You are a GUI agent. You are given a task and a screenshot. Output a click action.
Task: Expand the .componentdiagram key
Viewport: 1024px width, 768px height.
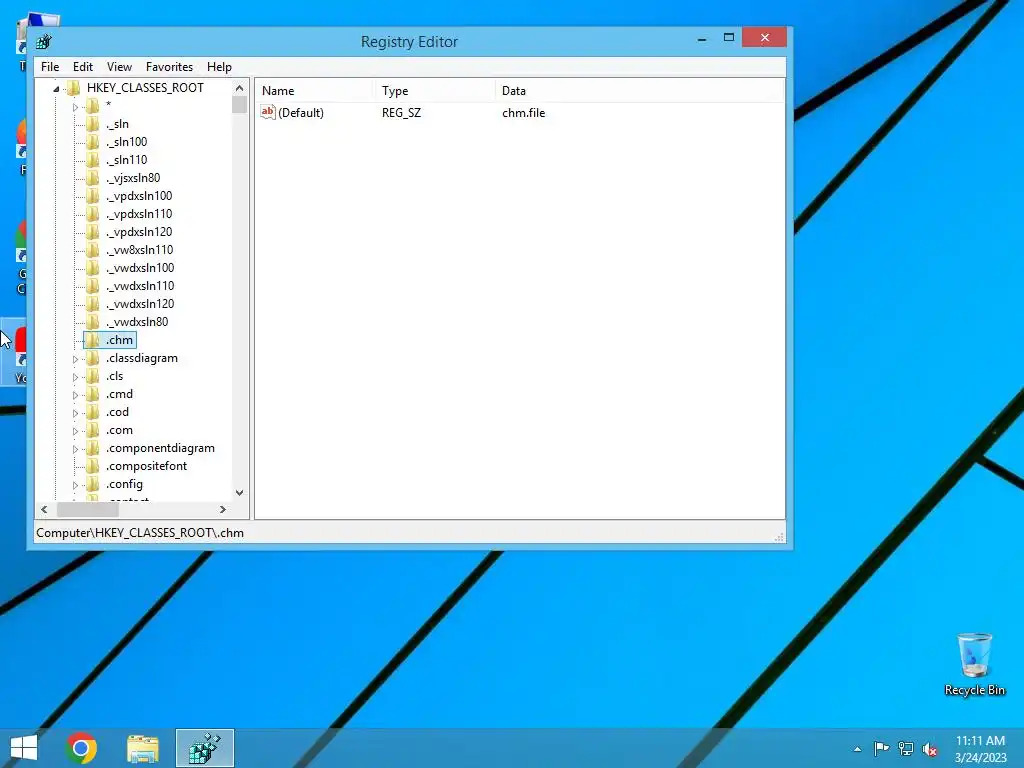point(75,449)
